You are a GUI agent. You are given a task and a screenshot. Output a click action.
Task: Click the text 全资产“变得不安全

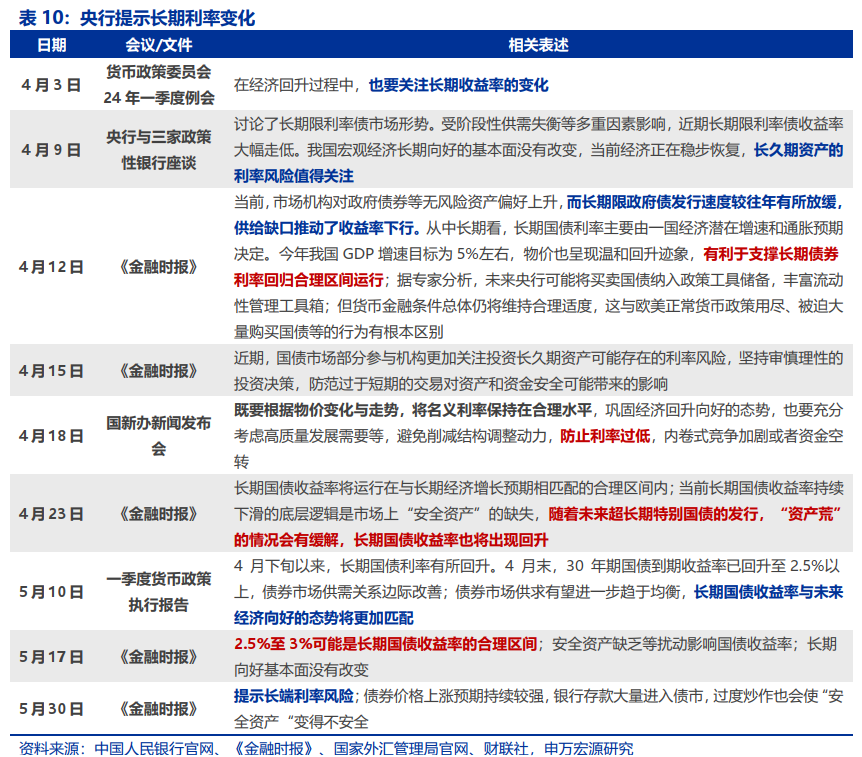[x=301, y=722]
